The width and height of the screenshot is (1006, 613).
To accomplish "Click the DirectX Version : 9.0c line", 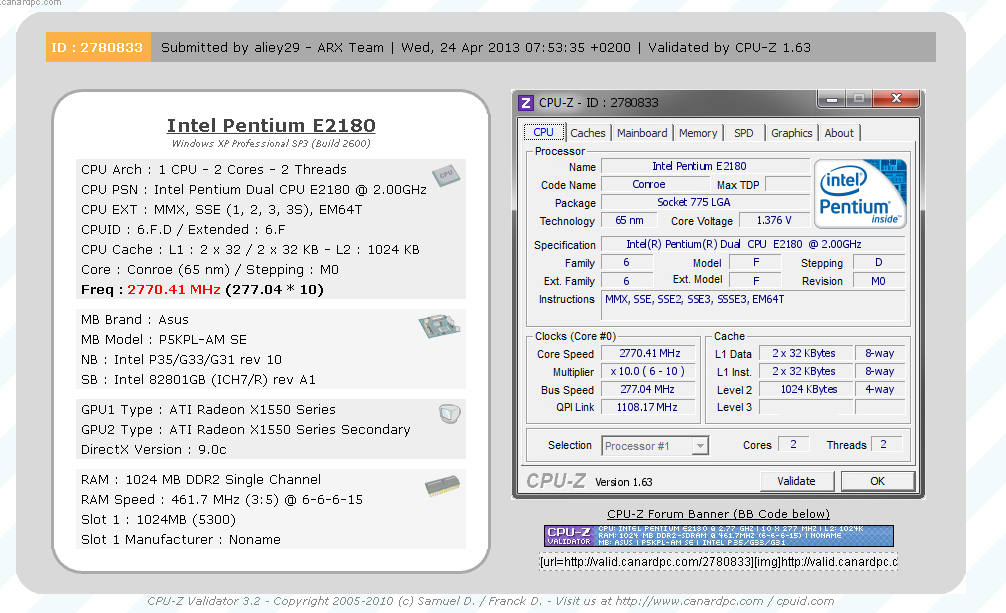I will (x=153, y=449).
